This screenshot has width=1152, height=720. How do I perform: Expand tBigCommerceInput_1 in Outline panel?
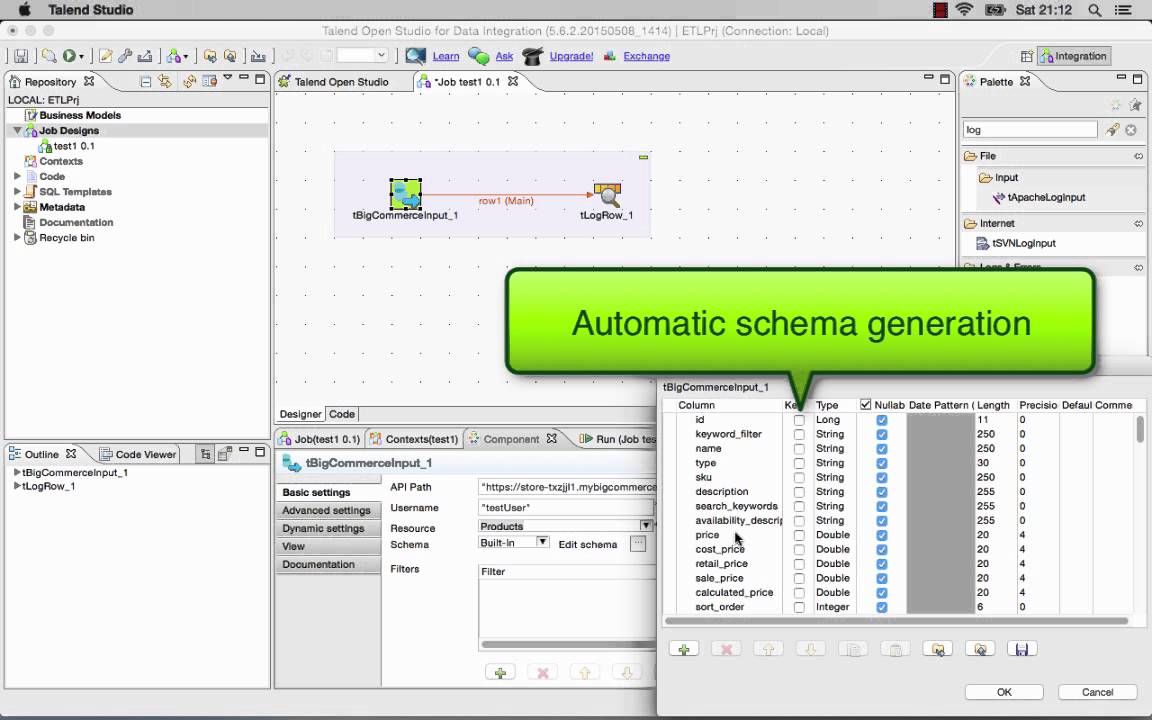(17, 472)
